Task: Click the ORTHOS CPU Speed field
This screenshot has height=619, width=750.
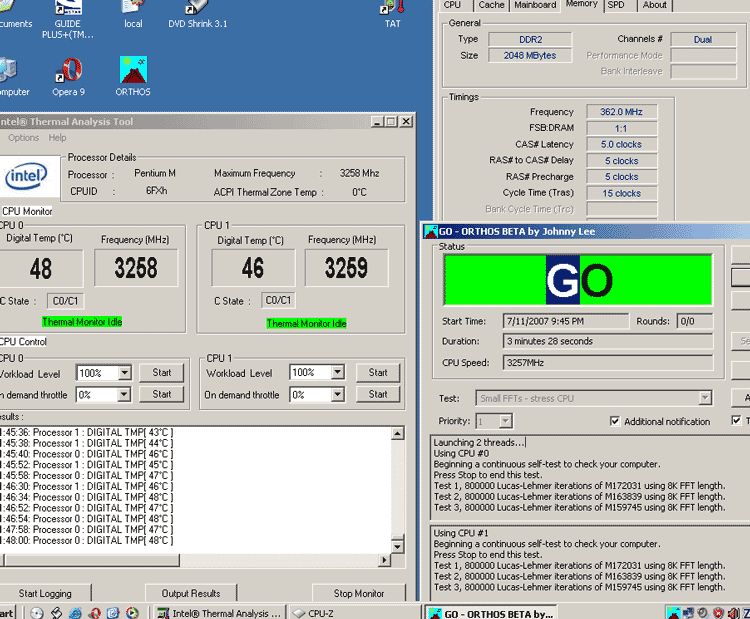Action: (x=607, y=363)
